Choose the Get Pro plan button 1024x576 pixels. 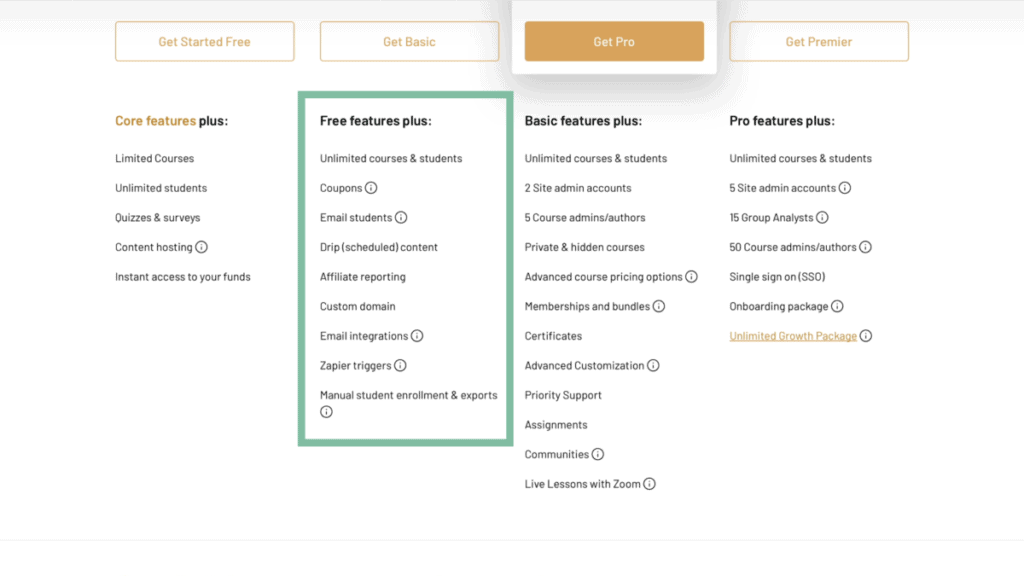pos(614,41)
